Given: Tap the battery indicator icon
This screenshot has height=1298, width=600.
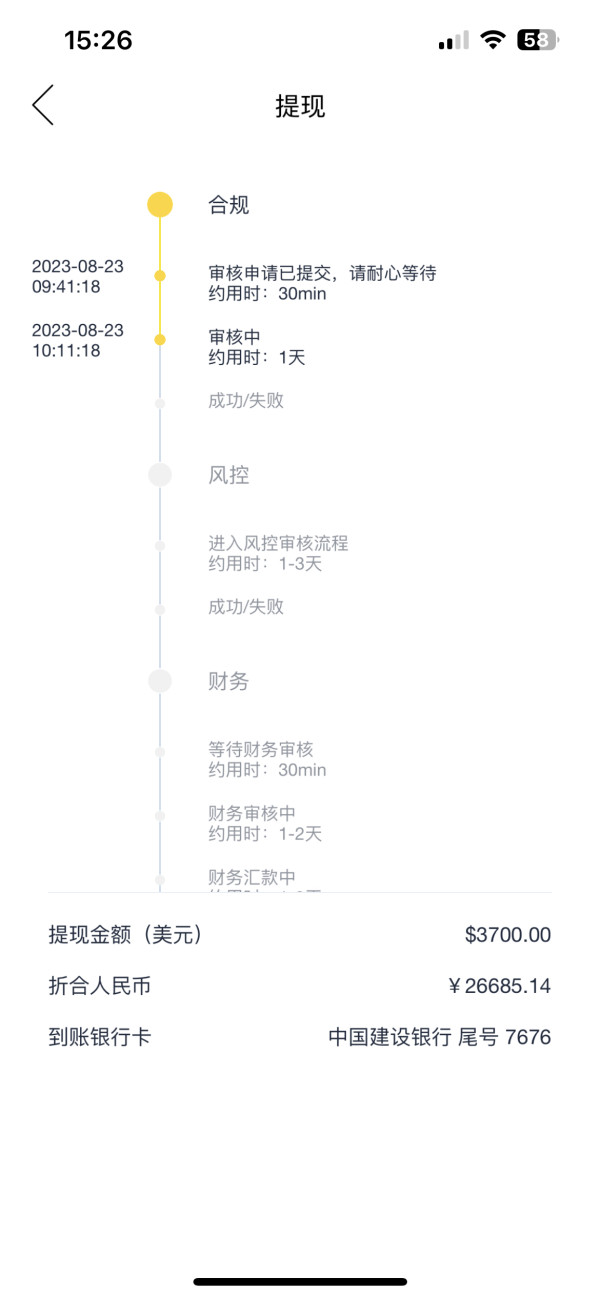Looking at the screenshot, I should pos(538,40).
